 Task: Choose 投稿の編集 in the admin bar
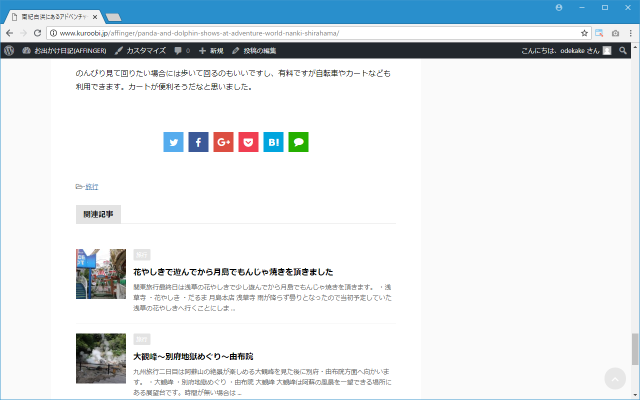[254, 51]
